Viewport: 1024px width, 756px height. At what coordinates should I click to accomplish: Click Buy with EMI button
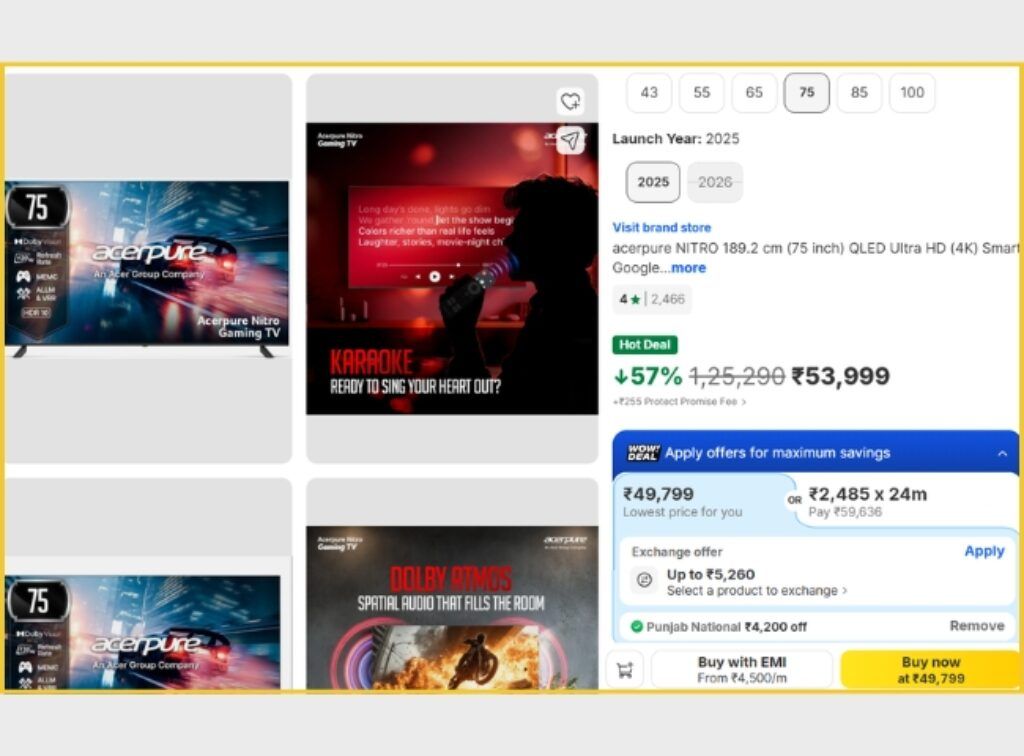click(742, 670)
